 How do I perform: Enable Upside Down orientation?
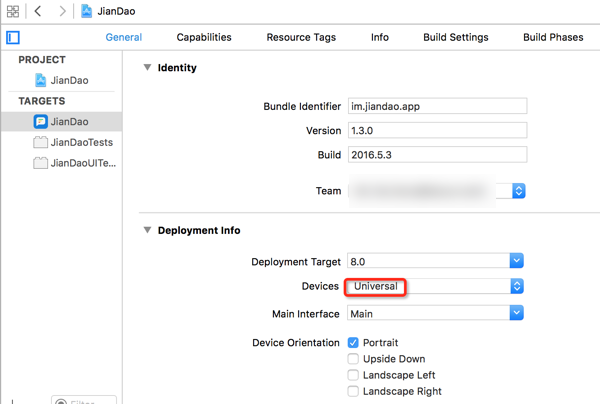353,359
